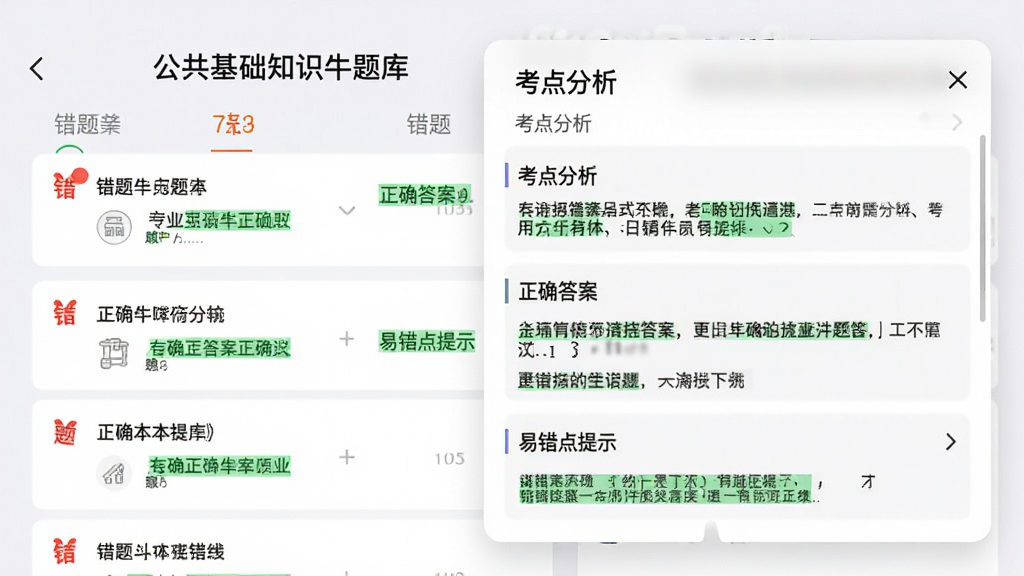Close the 考点分析 popup panel
The image size is (1024, 576).
click(957, 80)
